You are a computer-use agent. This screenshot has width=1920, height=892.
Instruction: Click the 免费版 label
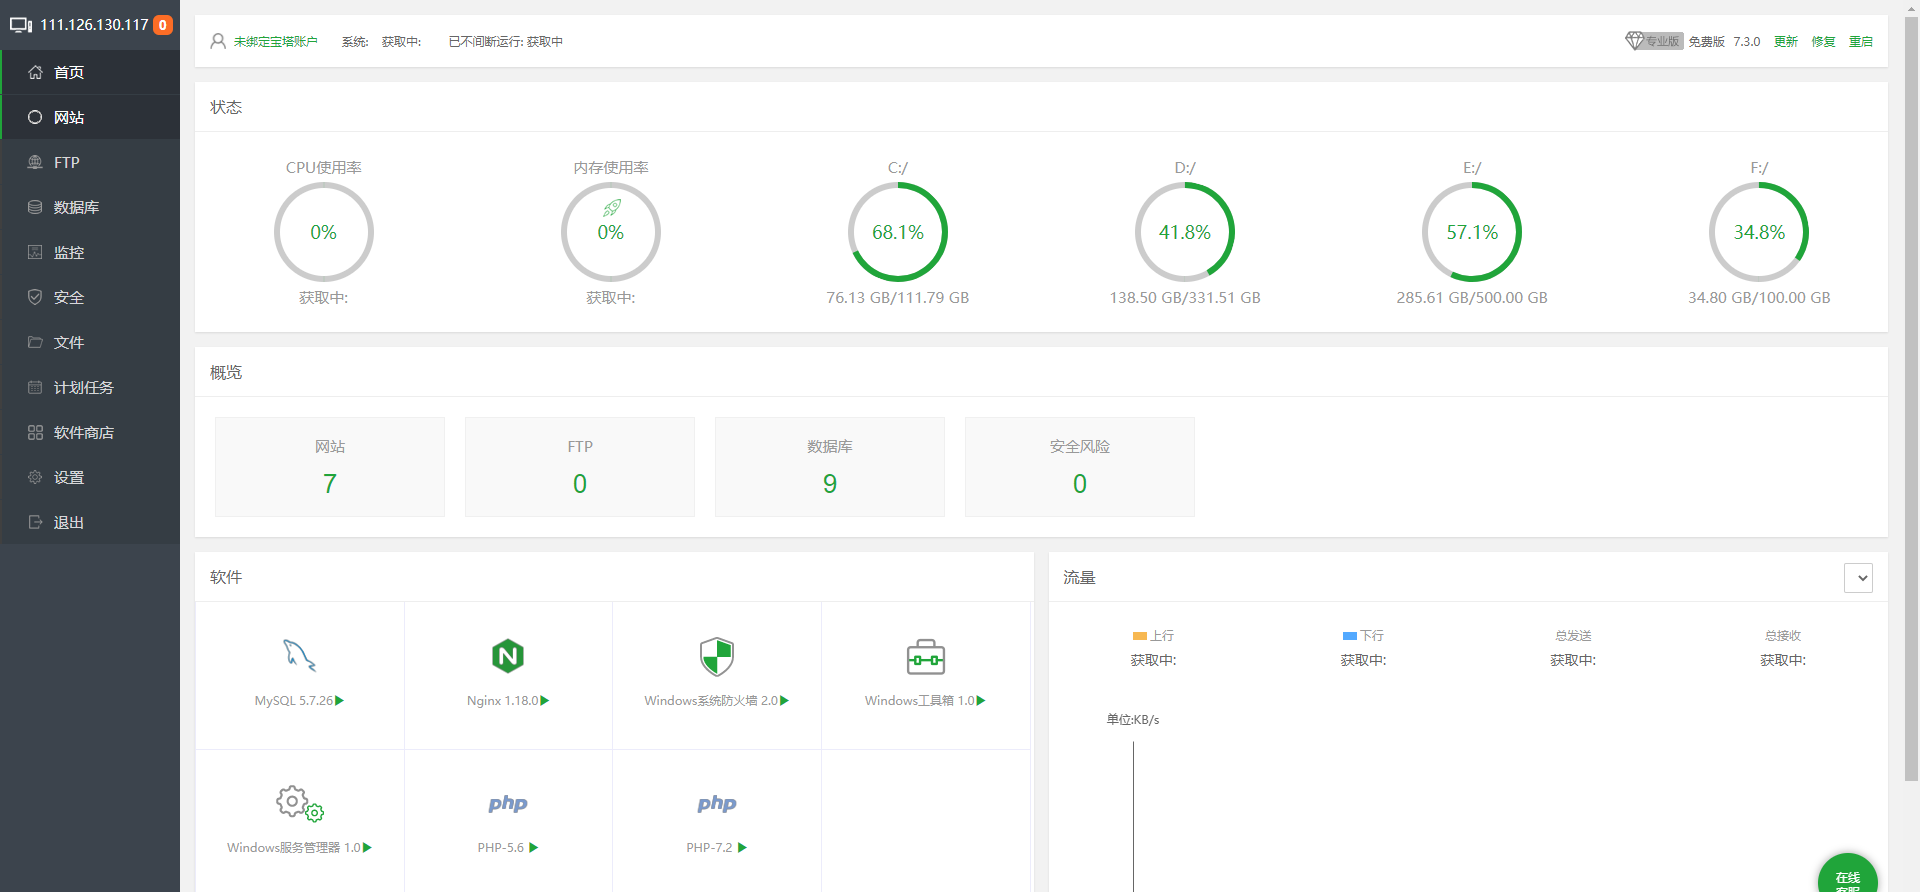pos(1707,41)
